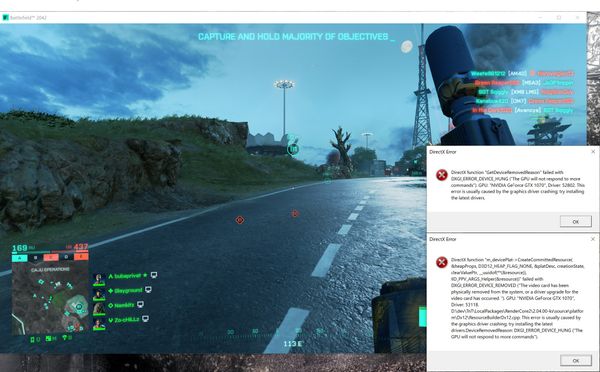Click the Capture and Hold Majority of Objectives text
The height and width of the screenshot is (372, 600).
[x=293, y=37]
